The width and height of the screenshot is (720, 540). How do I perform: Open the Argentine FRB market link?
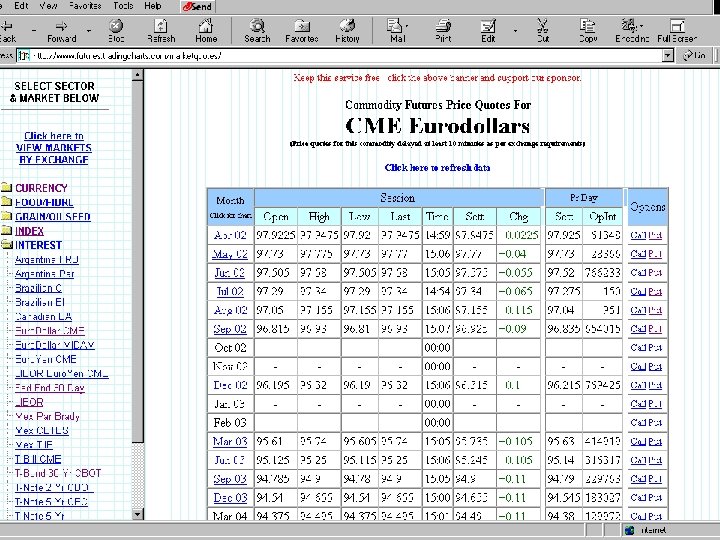46,259
